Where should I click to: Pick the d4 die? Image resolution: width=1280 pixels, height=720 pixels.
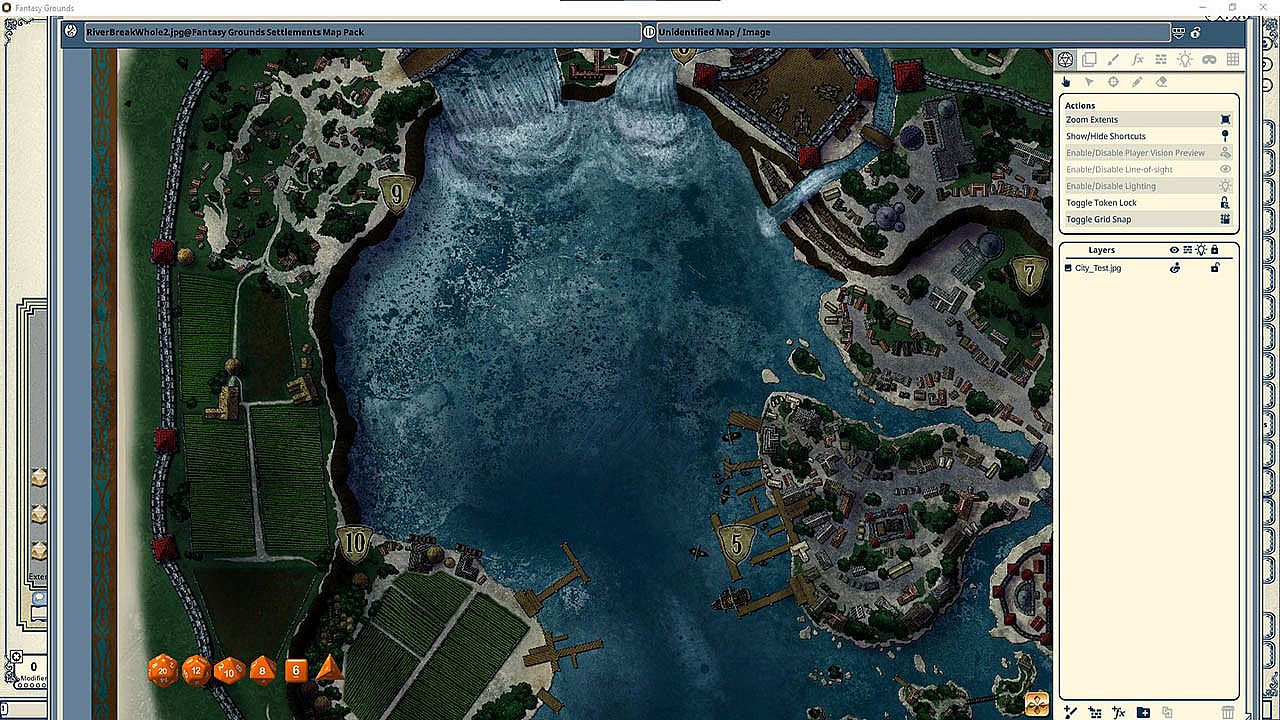pyautogui.click(x=329, y=668)
